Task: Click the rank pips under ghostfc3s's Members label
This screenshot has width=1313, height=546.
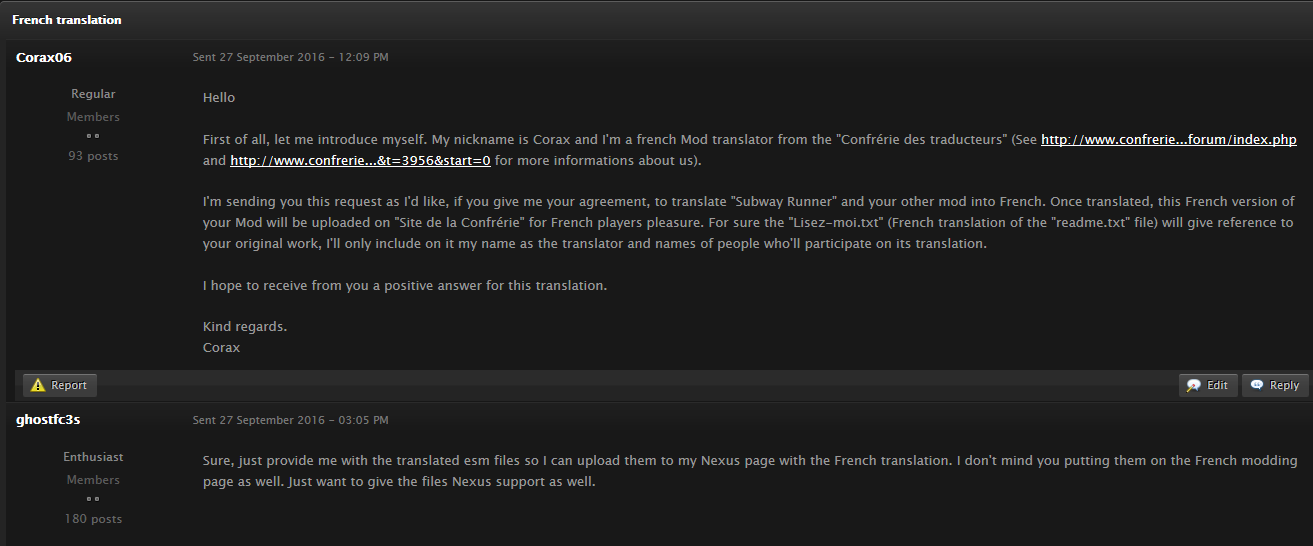Action: 93,499
